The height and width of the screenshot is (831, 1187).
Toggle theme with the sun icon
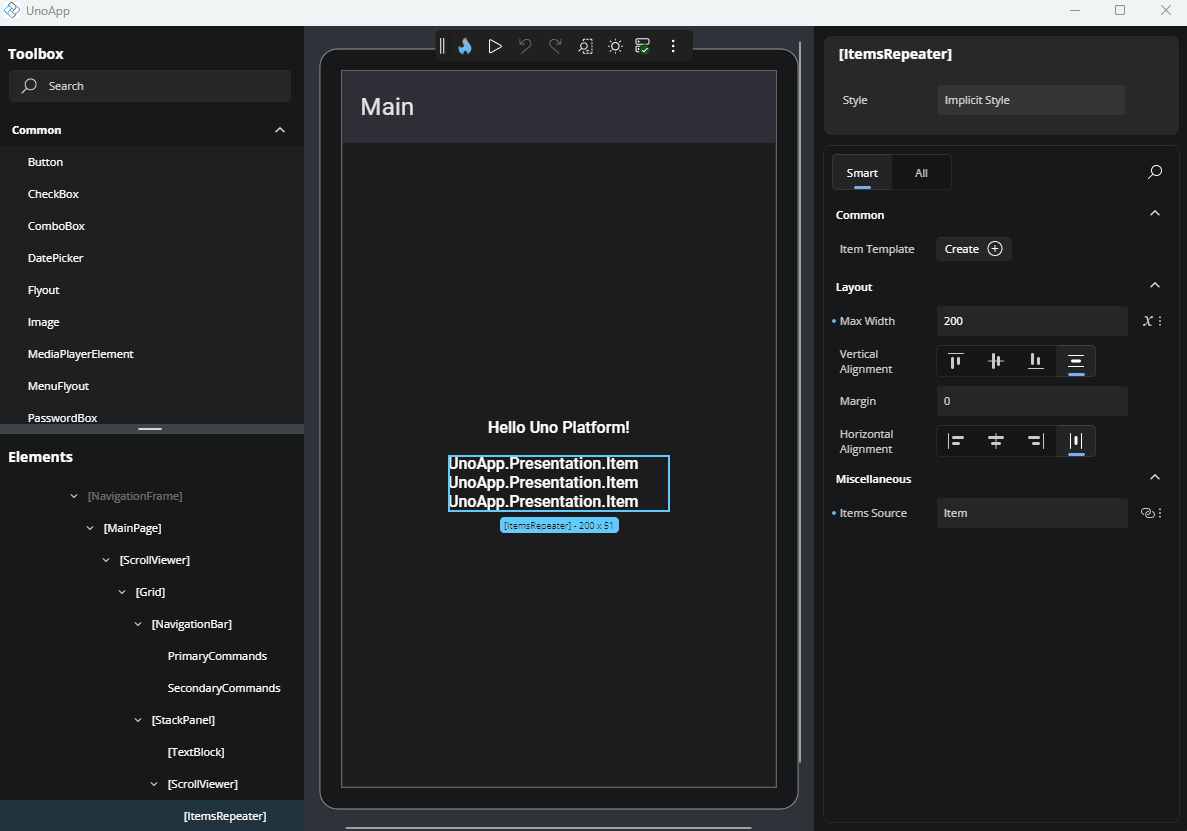click(615, 45)
